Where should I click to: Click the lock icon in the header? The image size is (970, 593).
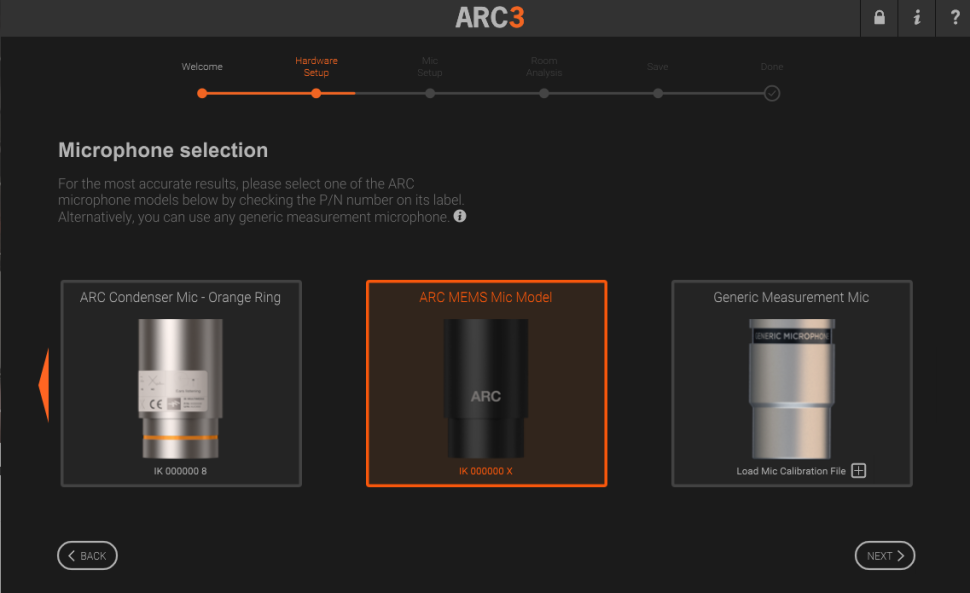tap(879, 17)
